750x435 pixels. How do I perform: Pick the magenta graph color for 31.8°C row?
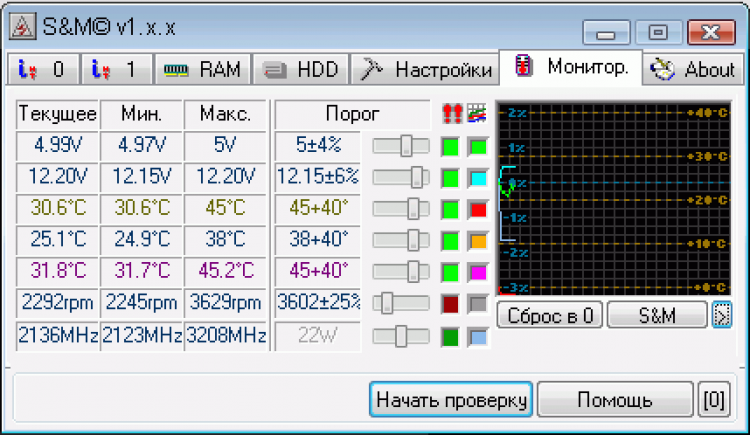point(478,273)
